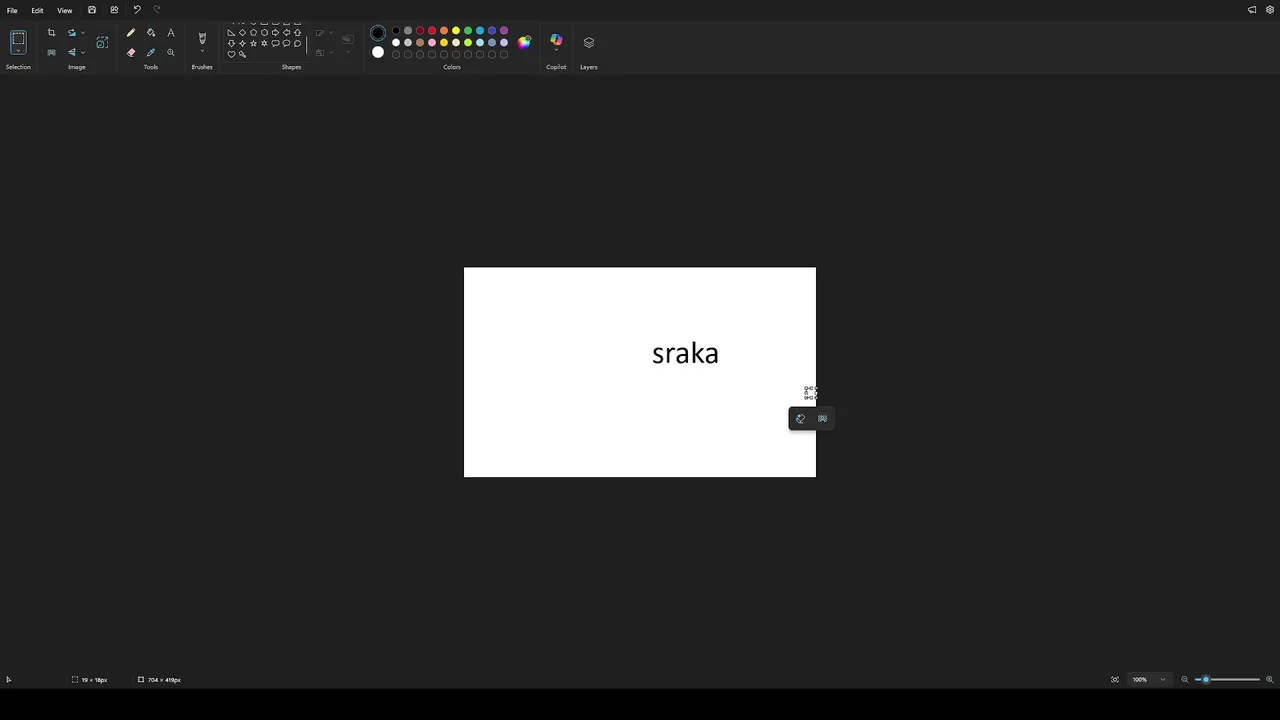Open the shape size button
1280x720 pixels.
point(348,41)
